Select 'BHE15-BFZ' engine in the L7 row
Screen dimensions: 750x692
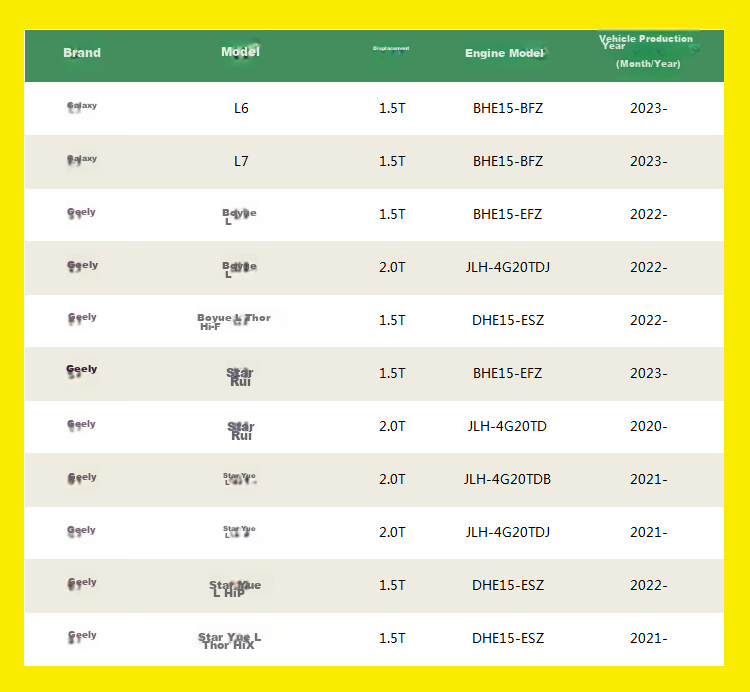(x=508, y=162)
